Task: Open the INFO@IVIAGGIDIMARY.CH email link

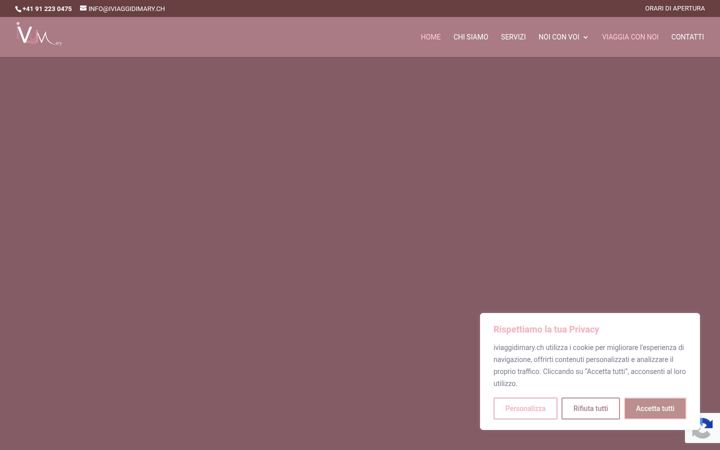Action: (127, 9)
